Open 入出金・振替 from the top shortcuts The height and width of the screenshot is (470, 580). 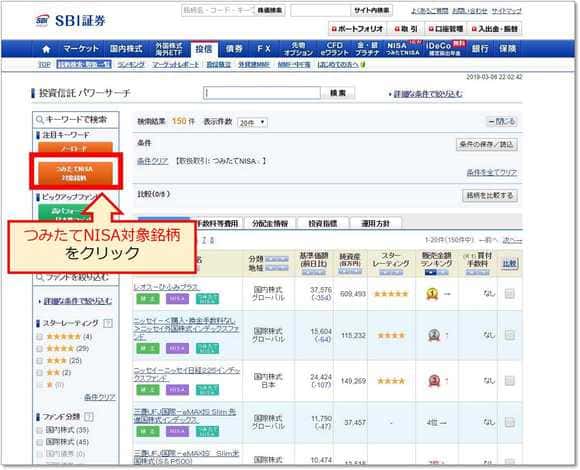tap(495, 29)
